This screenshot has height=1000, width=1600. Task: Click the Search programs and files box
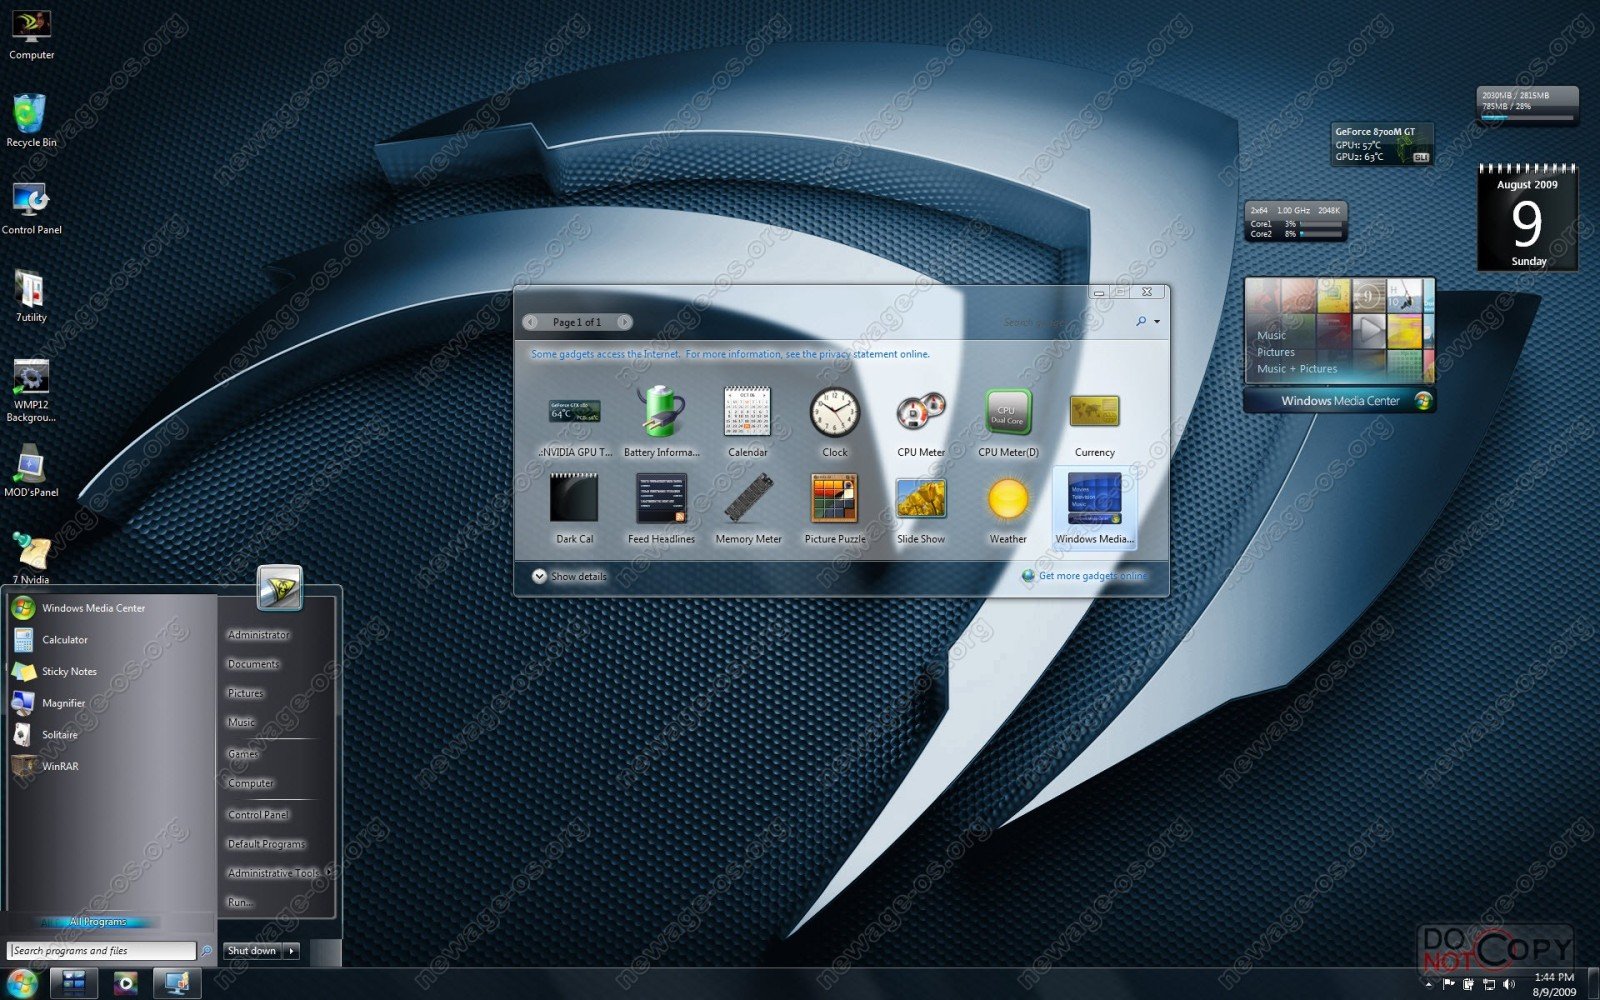(x=102, y=951)
